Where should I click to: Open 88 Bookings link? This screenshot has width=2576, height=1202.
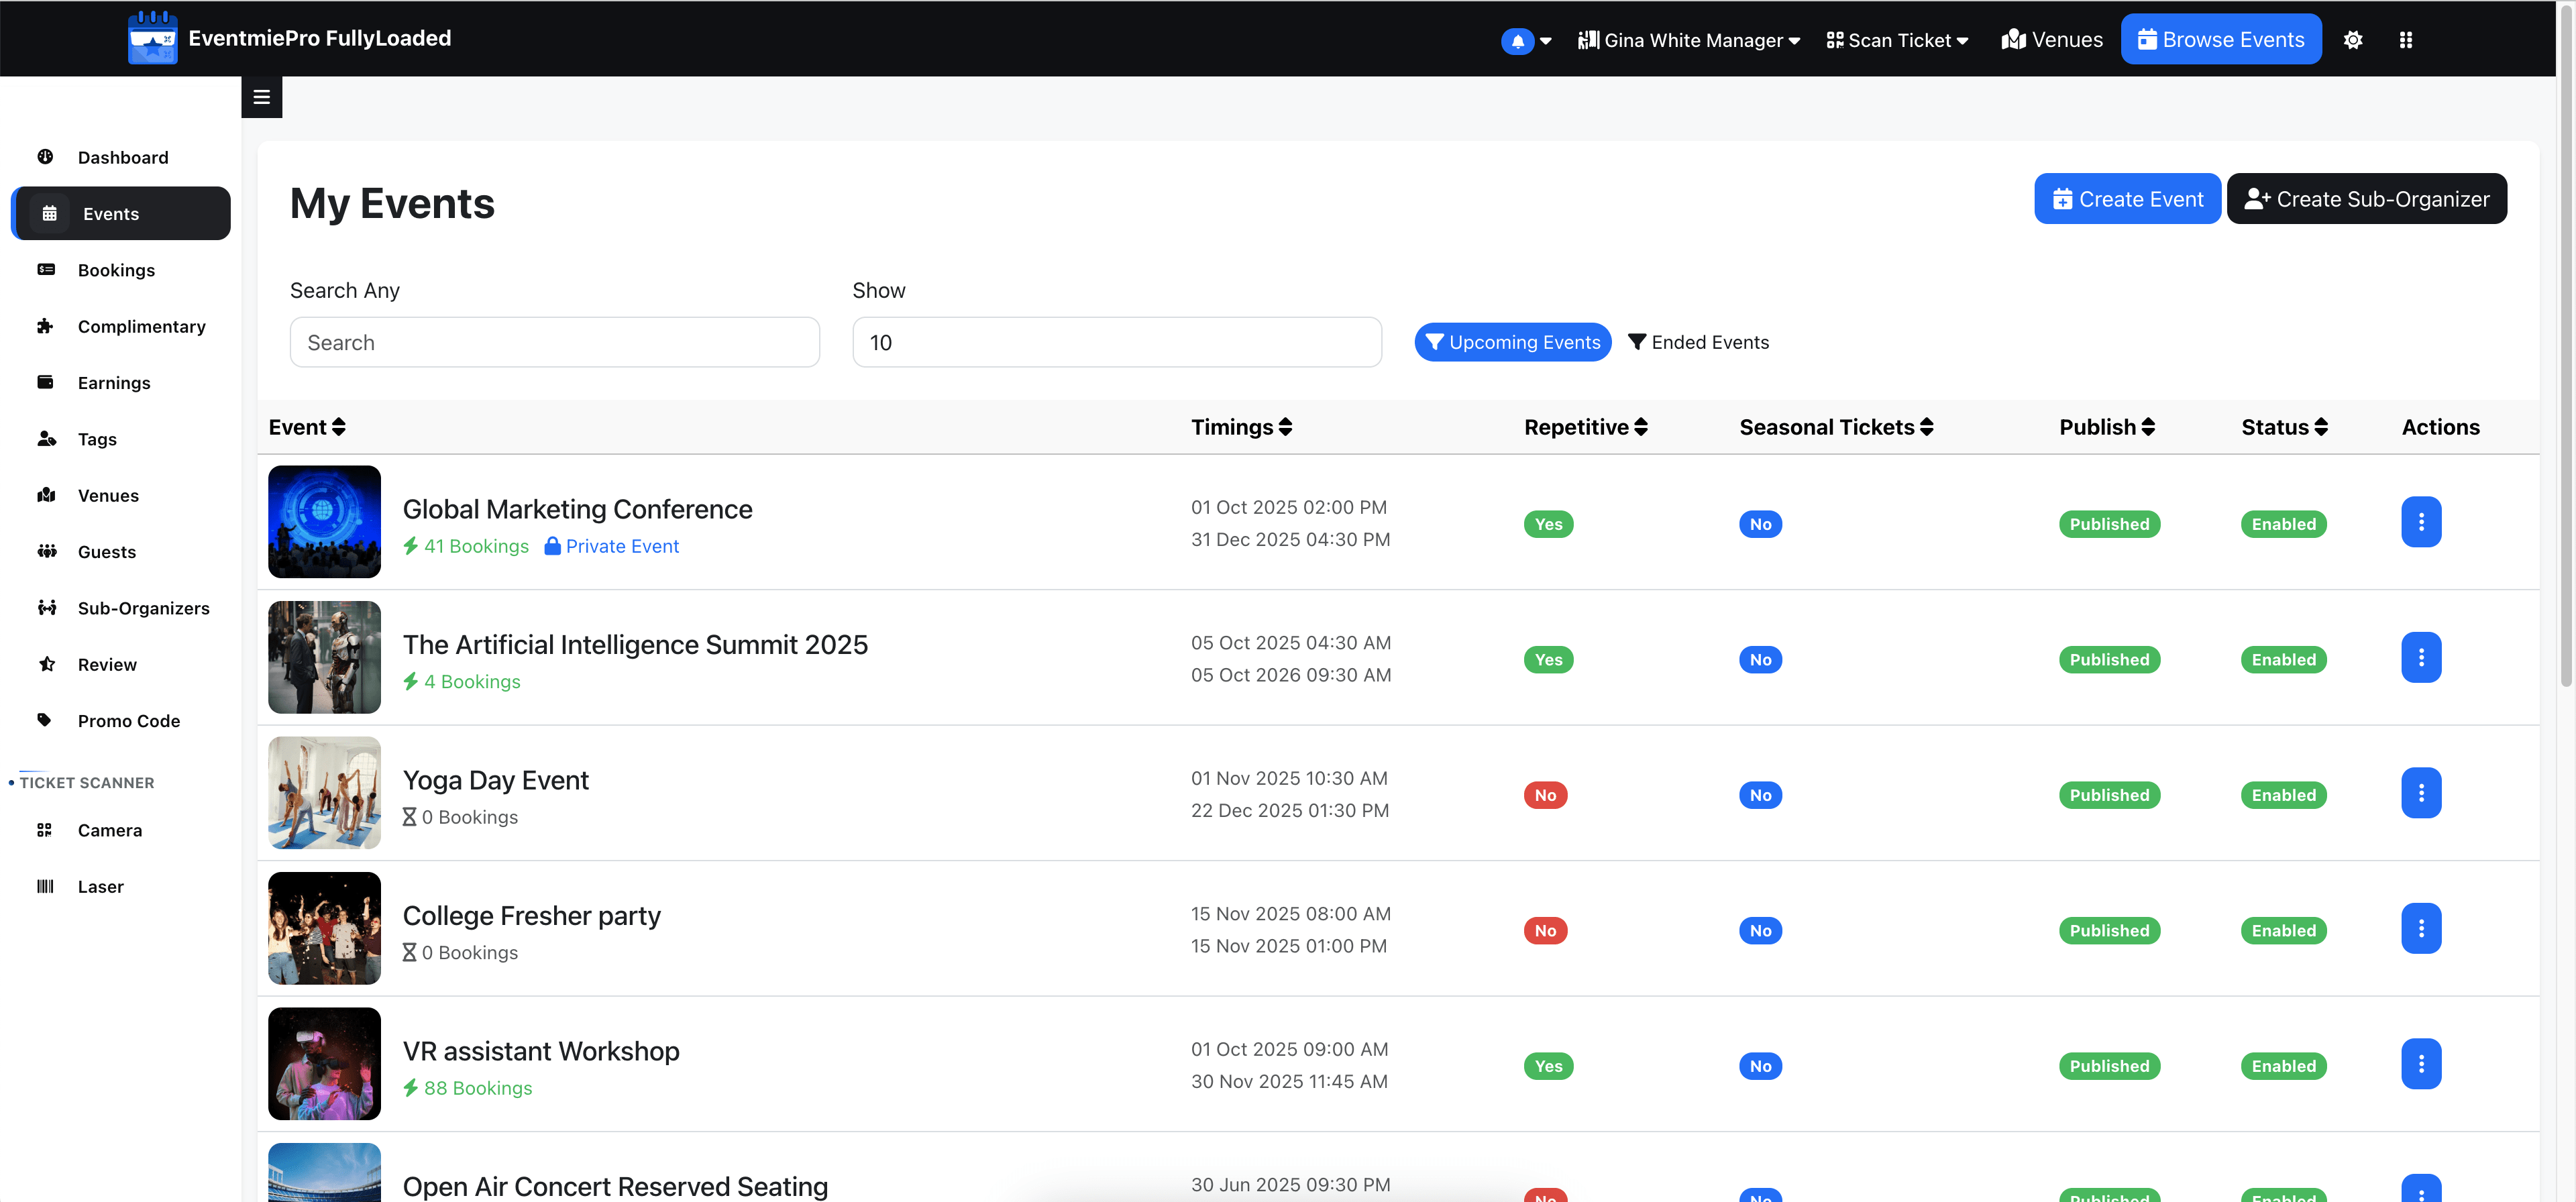pos(467,1088)
